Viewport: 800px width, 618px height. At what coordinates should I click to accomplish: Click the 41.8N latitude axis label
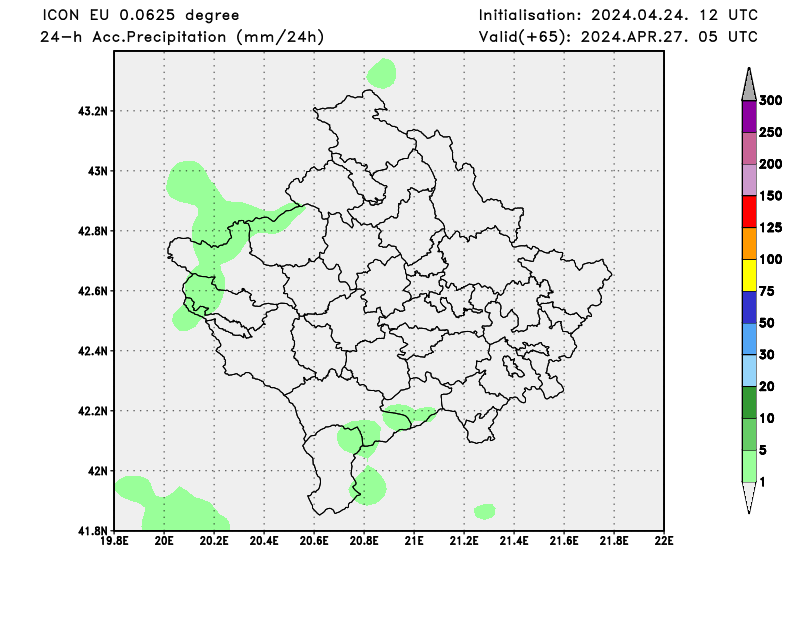[x=93, y=531]
